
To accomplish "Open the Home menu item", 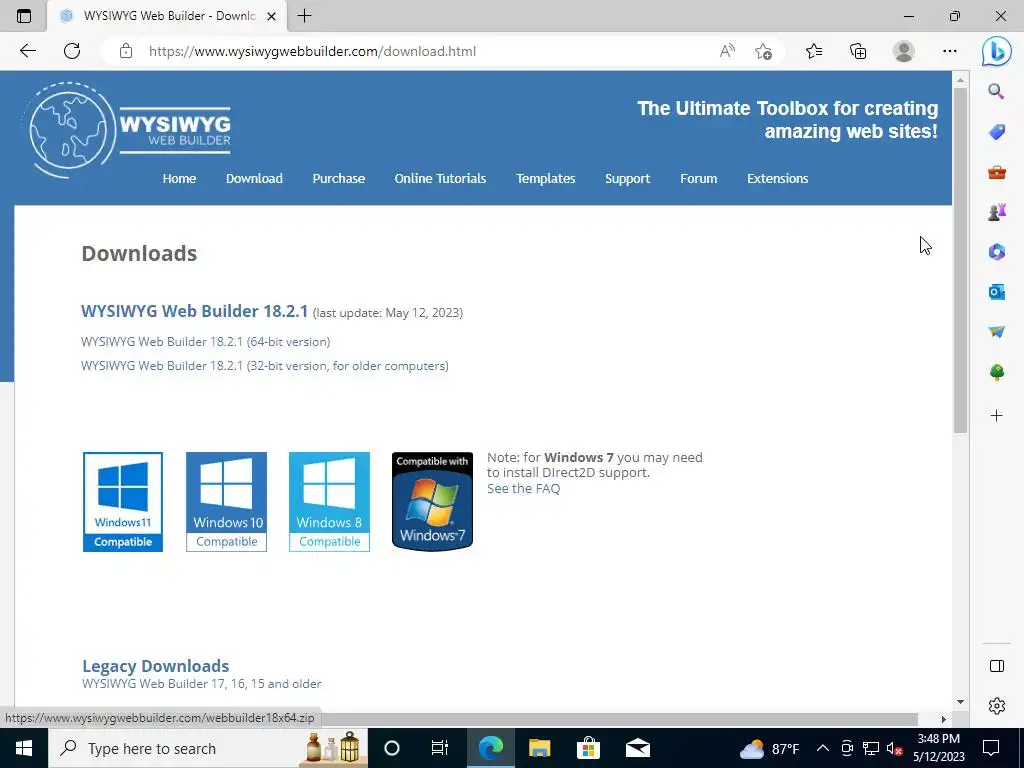I will (x=179, y=178).
